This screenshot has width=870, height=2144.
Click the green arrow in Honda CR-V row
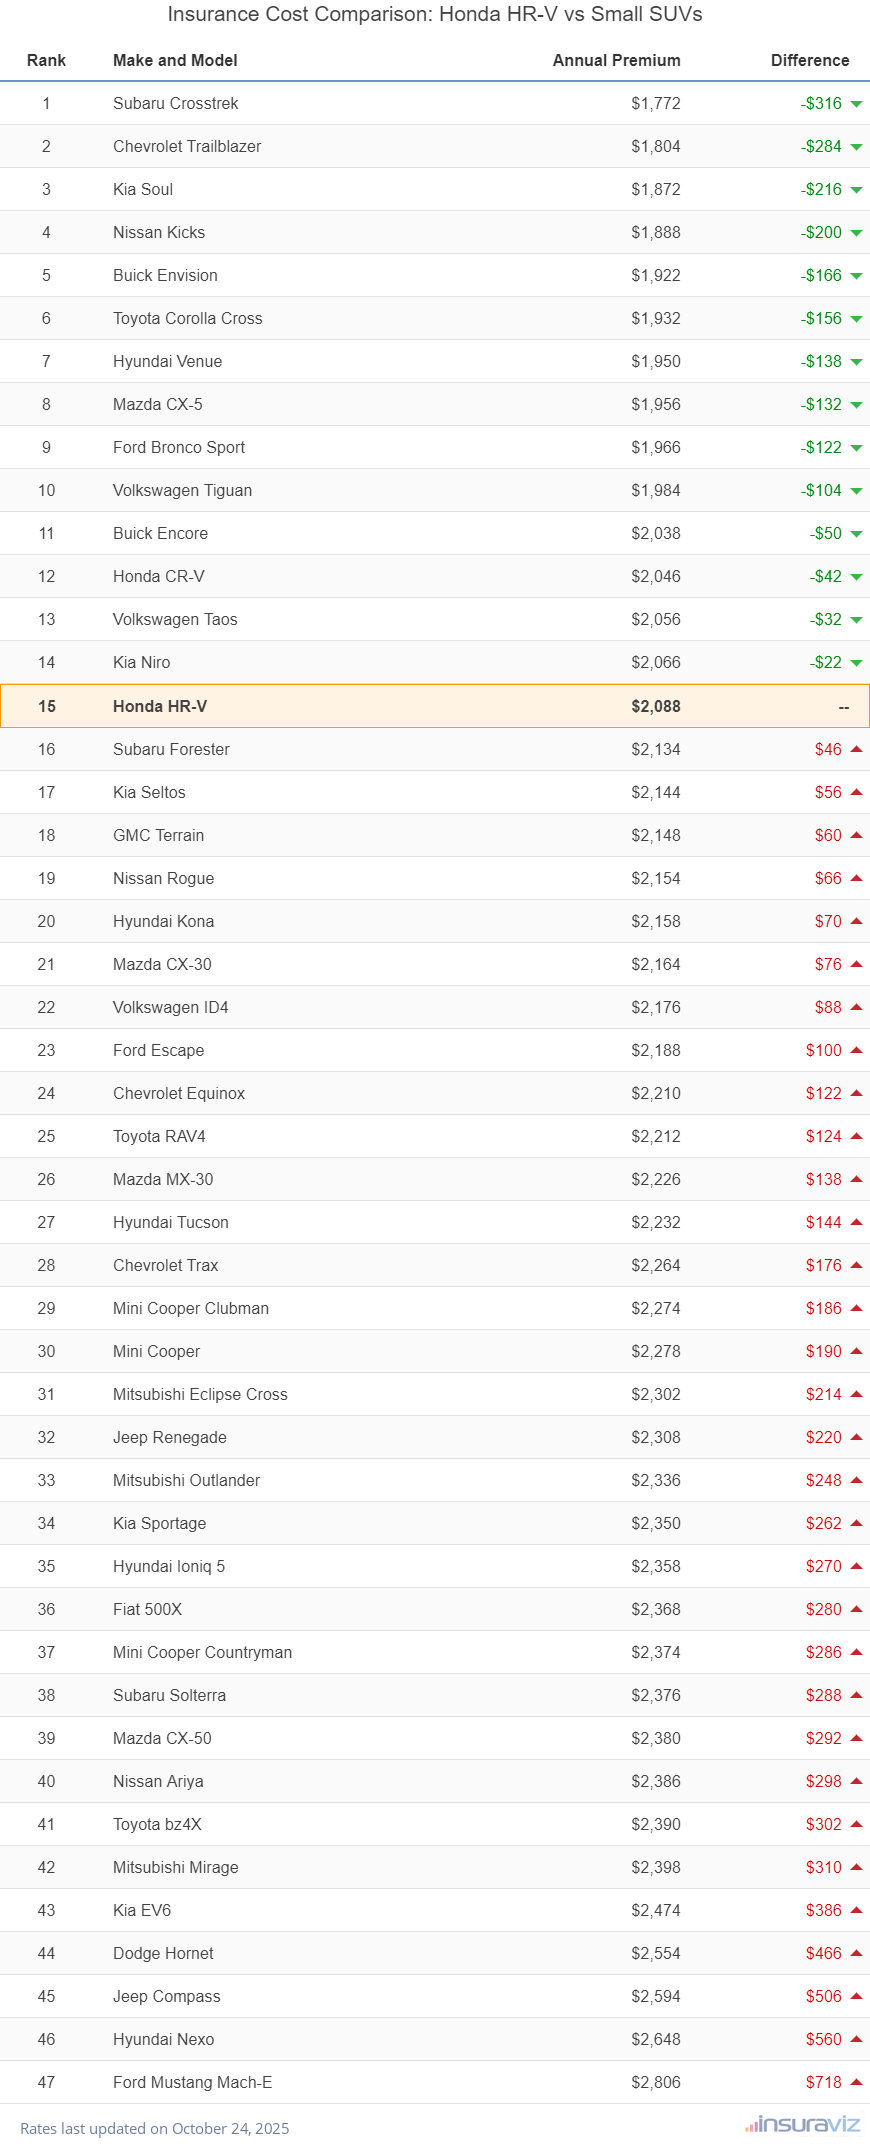coord(856,577)
